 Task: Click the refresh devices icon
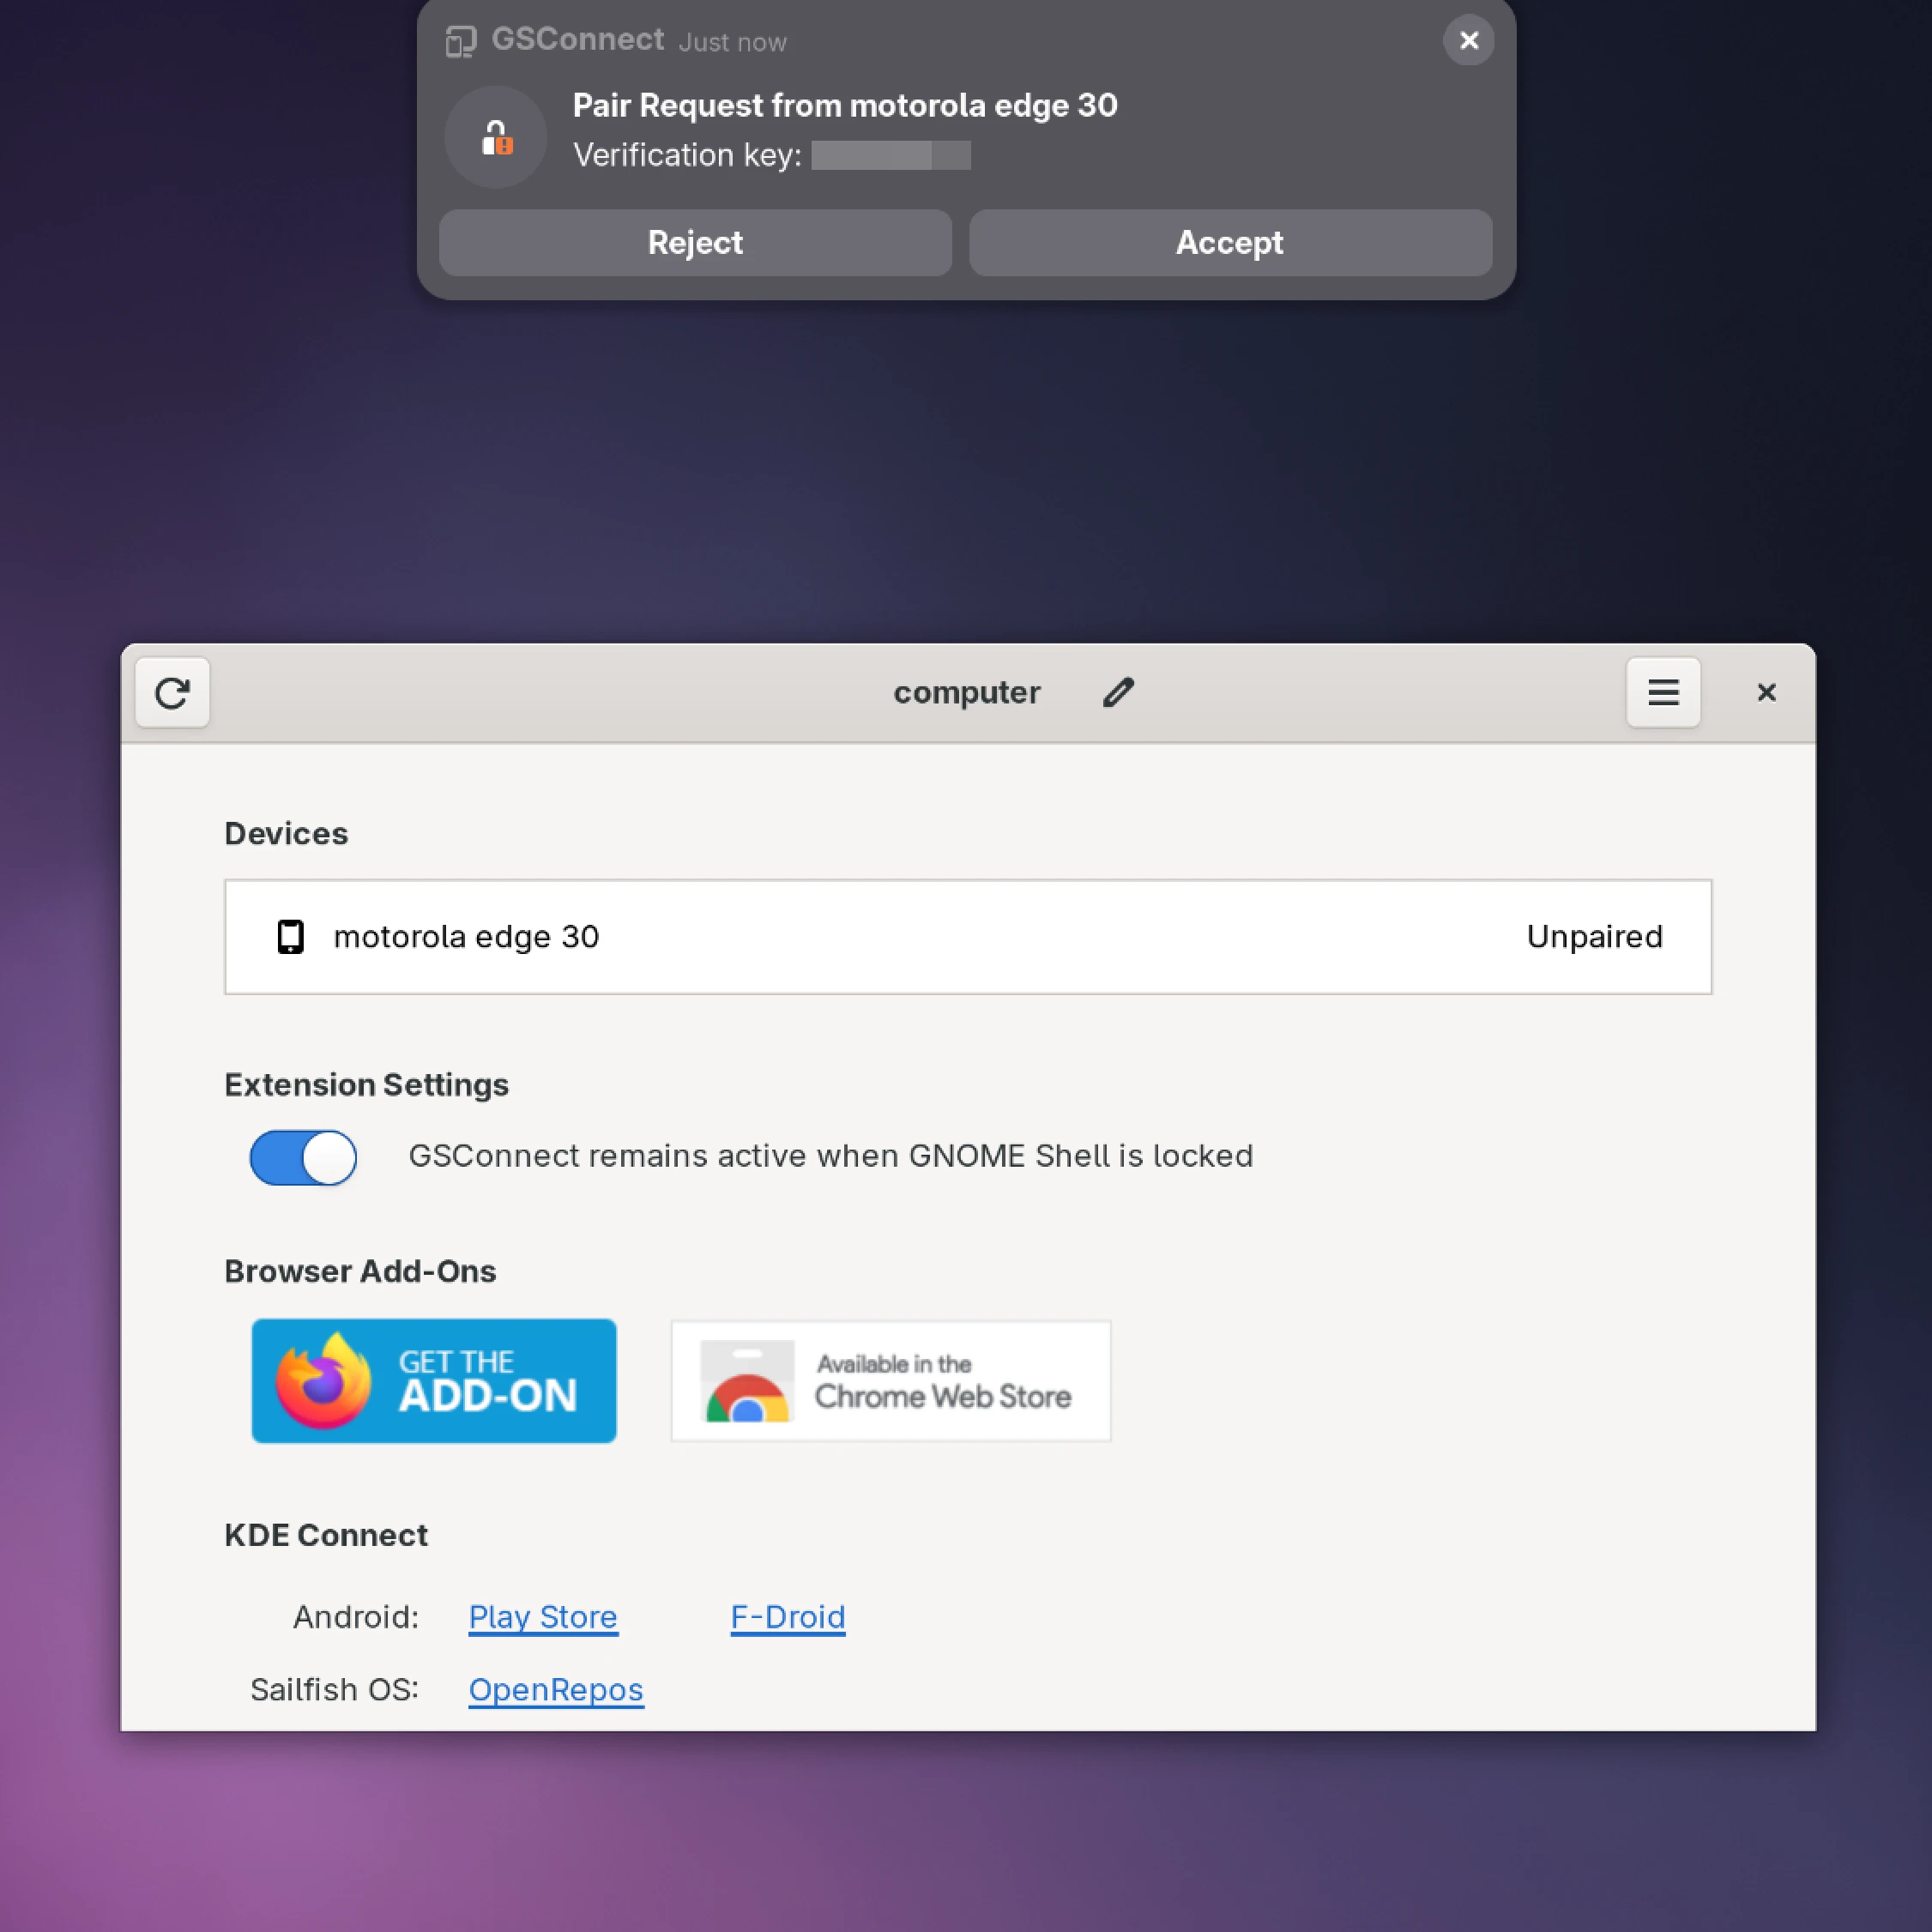(x=172, y=692)
